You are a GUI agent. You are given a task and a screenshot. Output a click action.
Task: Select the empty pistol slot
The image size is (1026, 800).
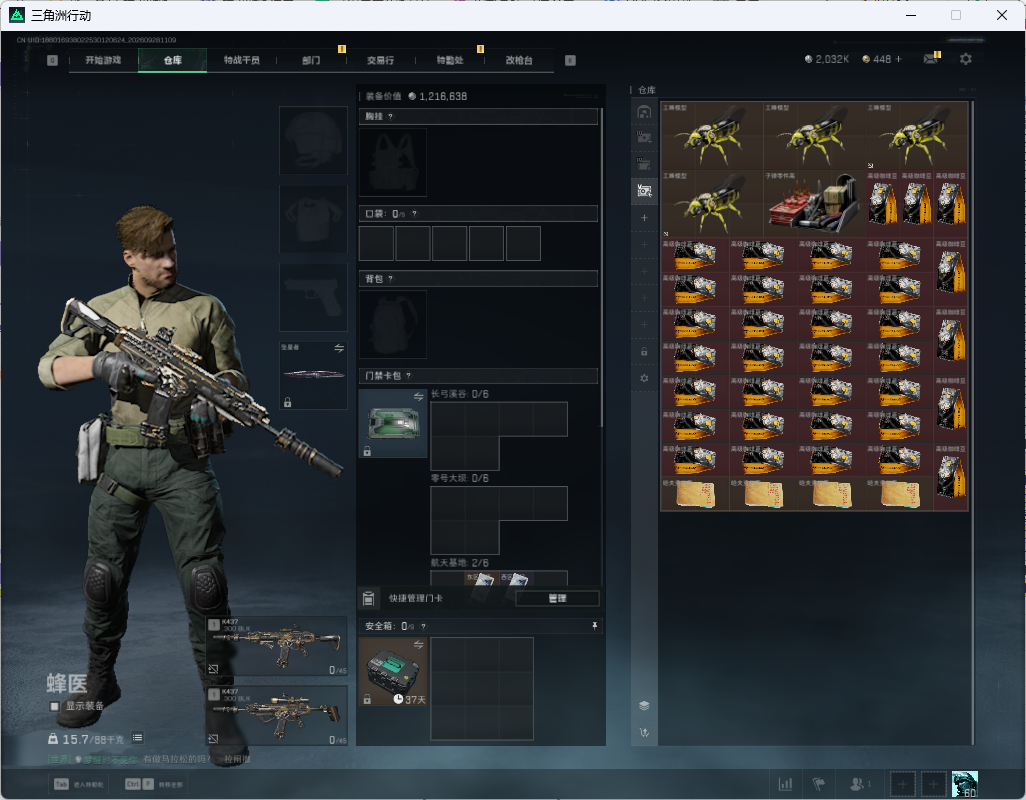pos(313,298)
